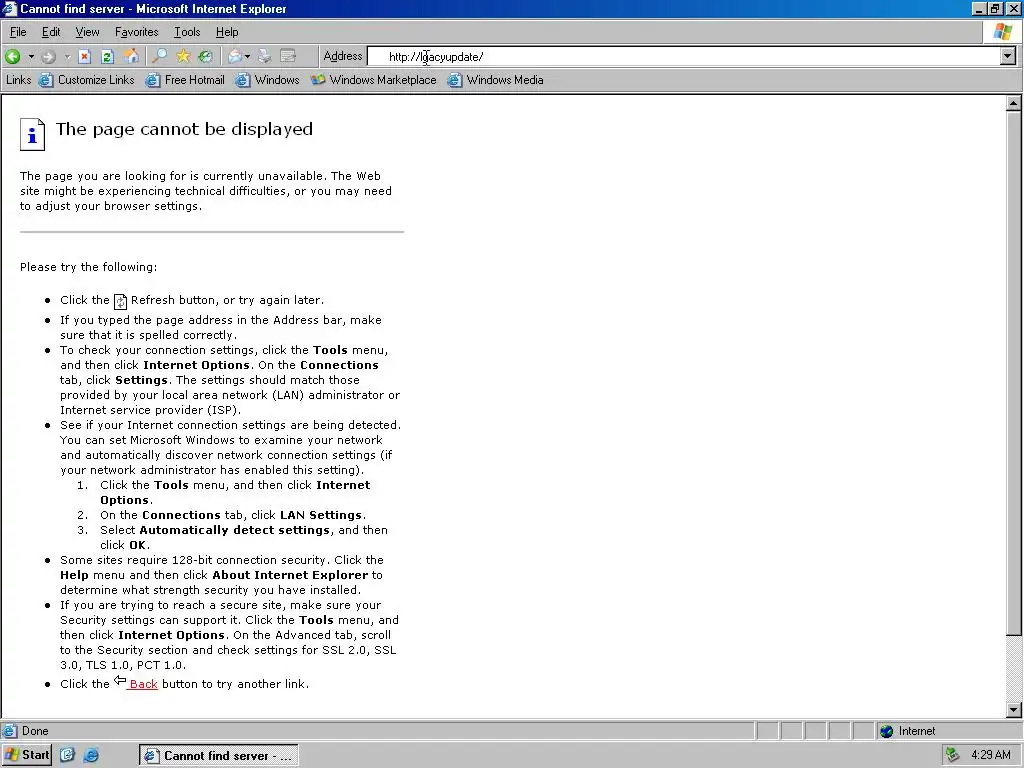Click the IE icon in title bar
1024x768 pixels.
[9, 8]
